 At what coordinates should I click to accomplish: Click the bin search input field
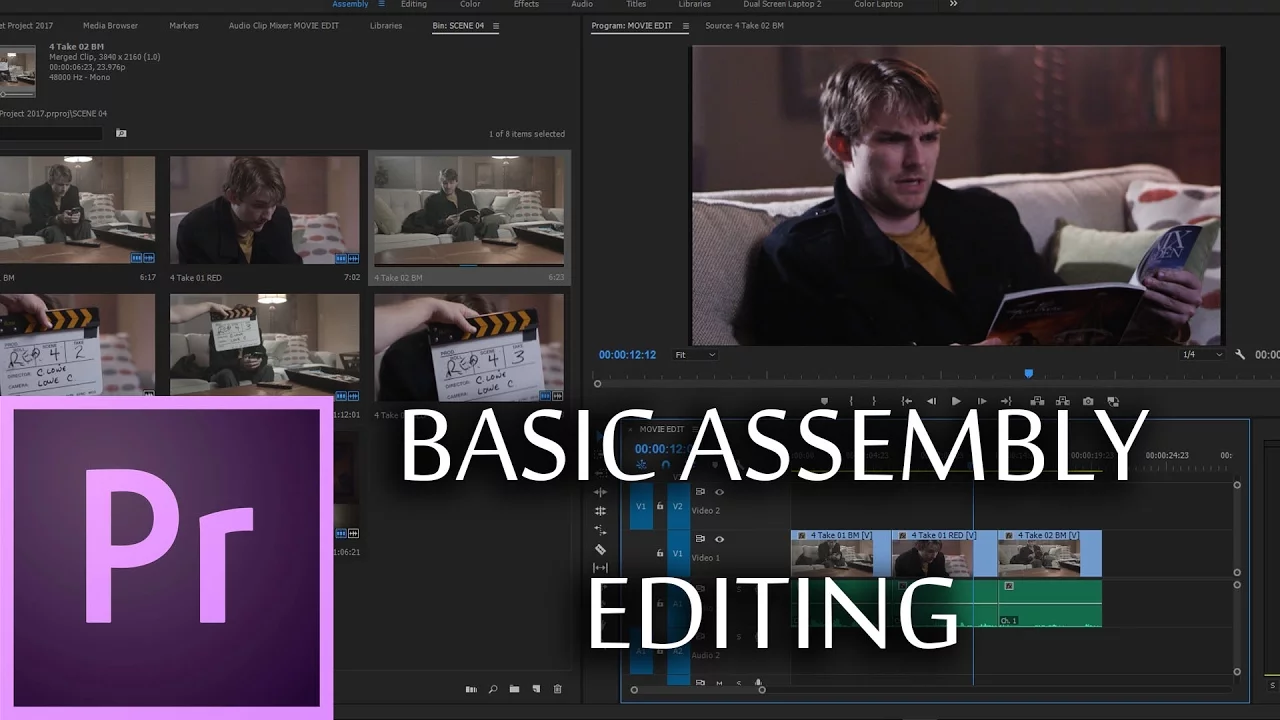coord(51,133)
